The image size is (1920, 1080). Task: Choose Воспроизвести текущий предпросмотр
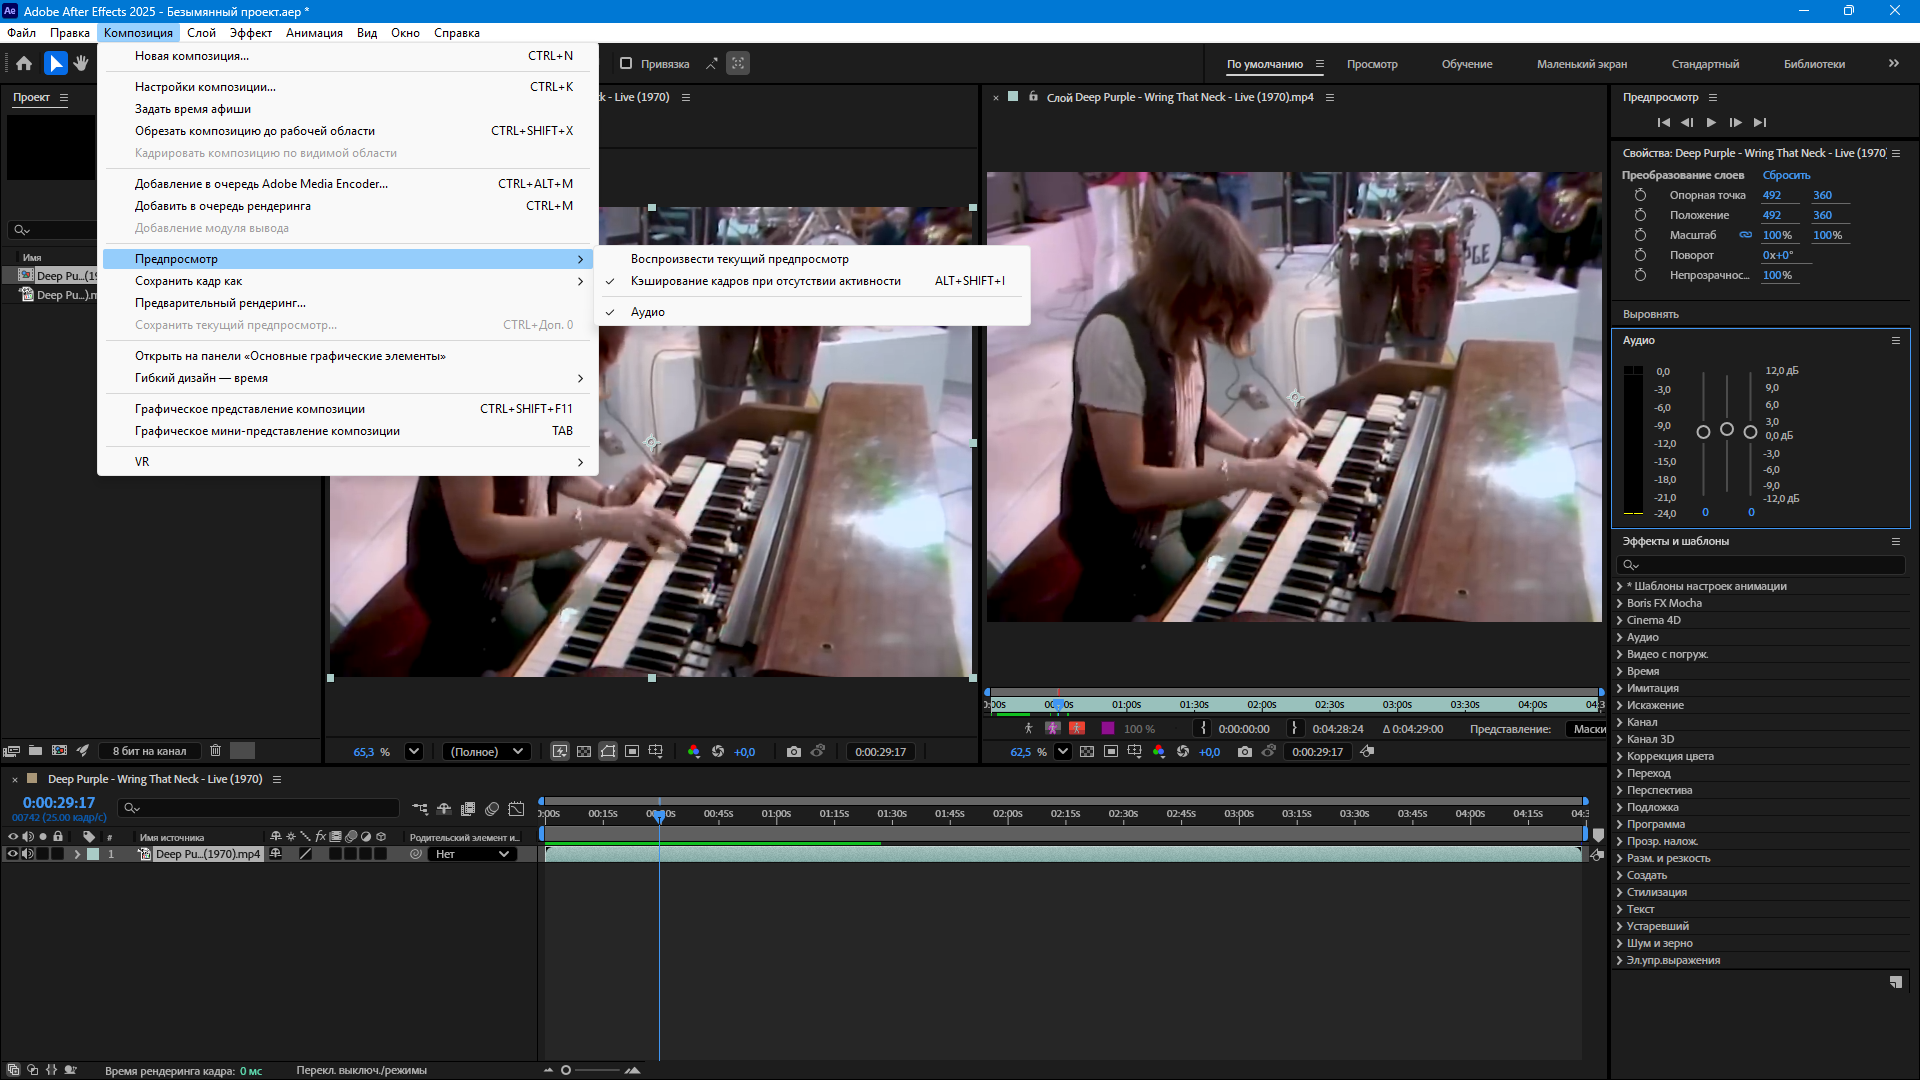point(814,259)
